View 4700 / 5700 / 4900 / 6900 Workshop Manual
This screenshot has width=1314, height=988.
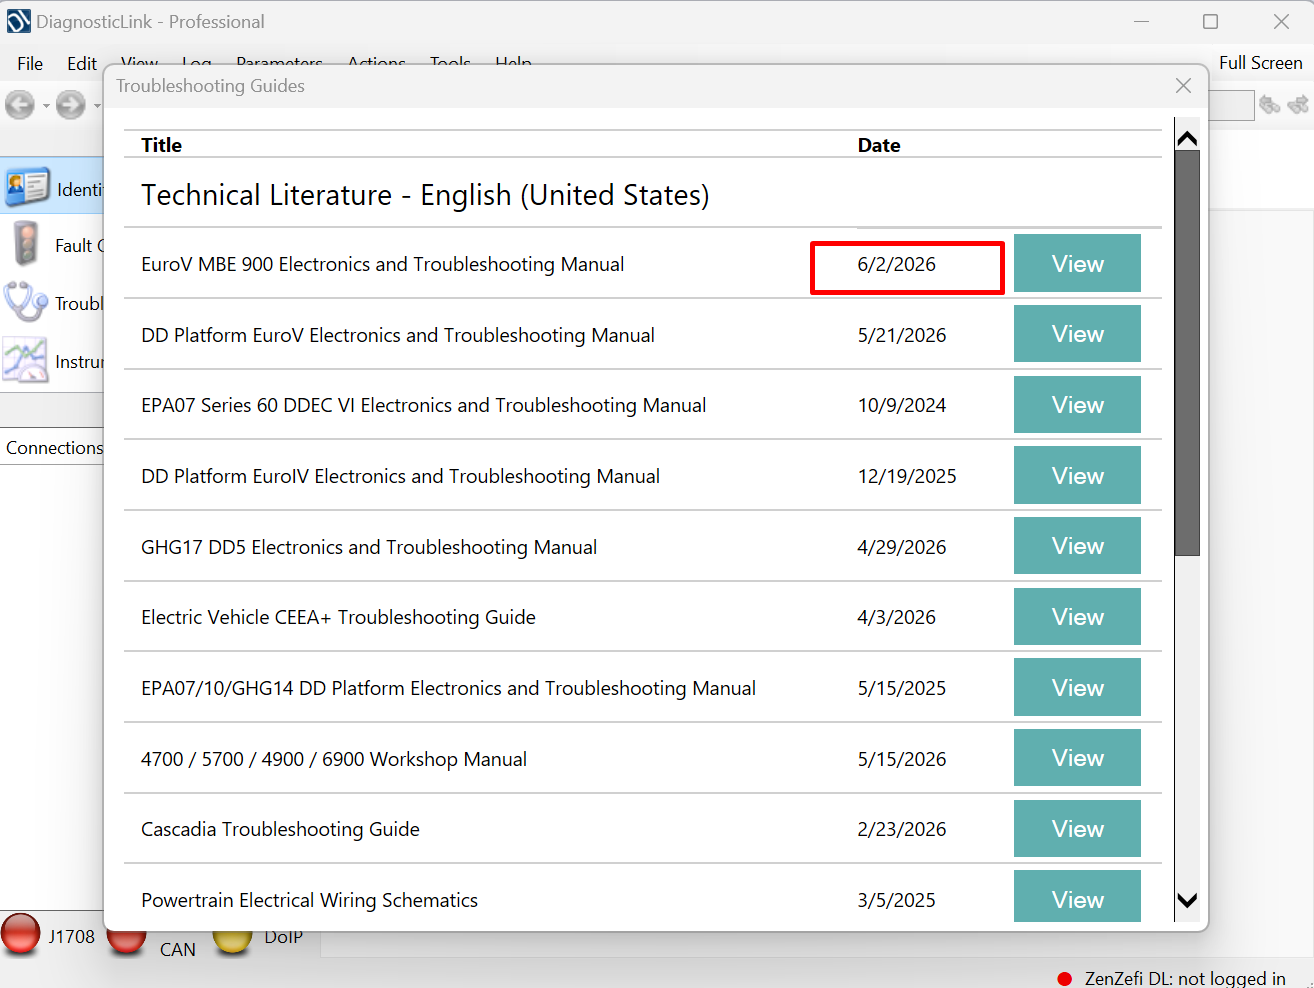[x=1077, y=758]
